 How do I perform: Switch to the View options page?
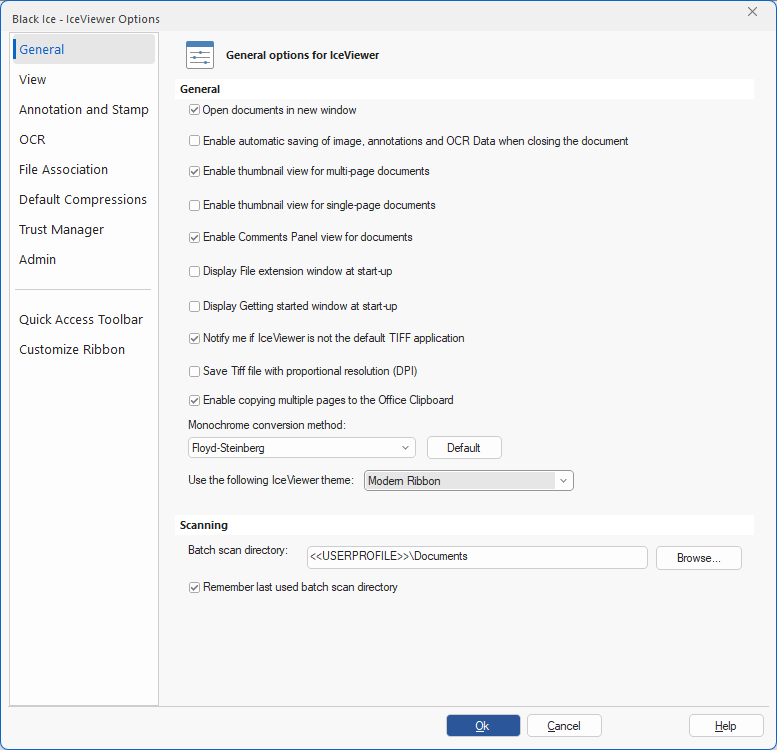pos(33,80)
